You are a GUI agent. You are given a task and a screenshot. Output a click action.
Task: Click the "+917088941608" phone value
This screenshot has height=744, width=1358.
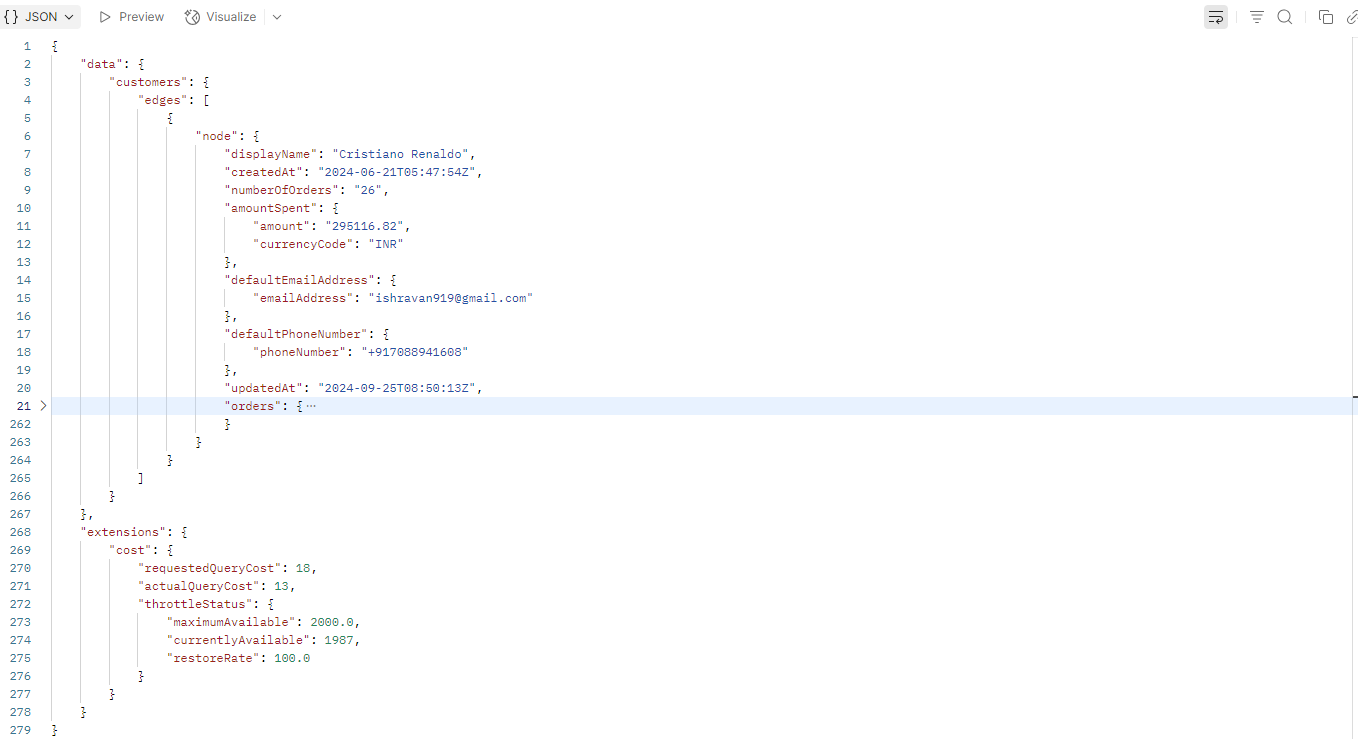(x=414, y=352)
